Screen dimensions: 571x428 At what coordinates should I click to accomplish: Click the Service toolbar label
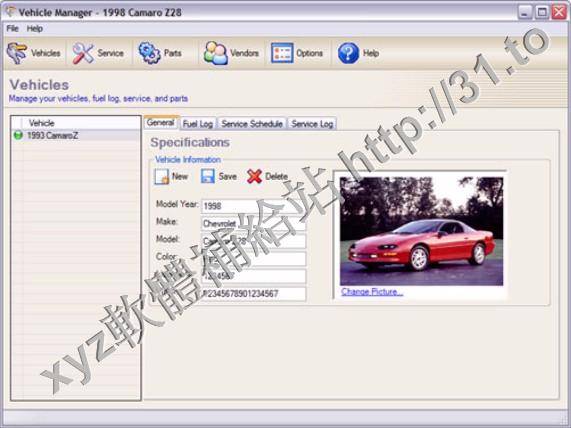point(110,53)
